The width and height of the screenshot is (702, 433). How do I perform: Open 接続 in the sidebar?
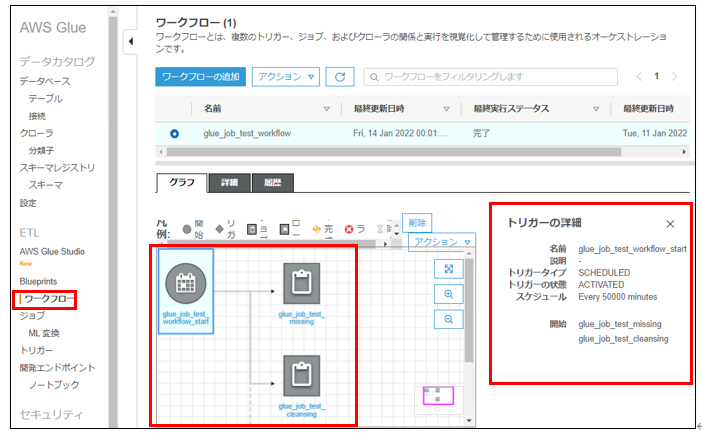pos(37,116)
